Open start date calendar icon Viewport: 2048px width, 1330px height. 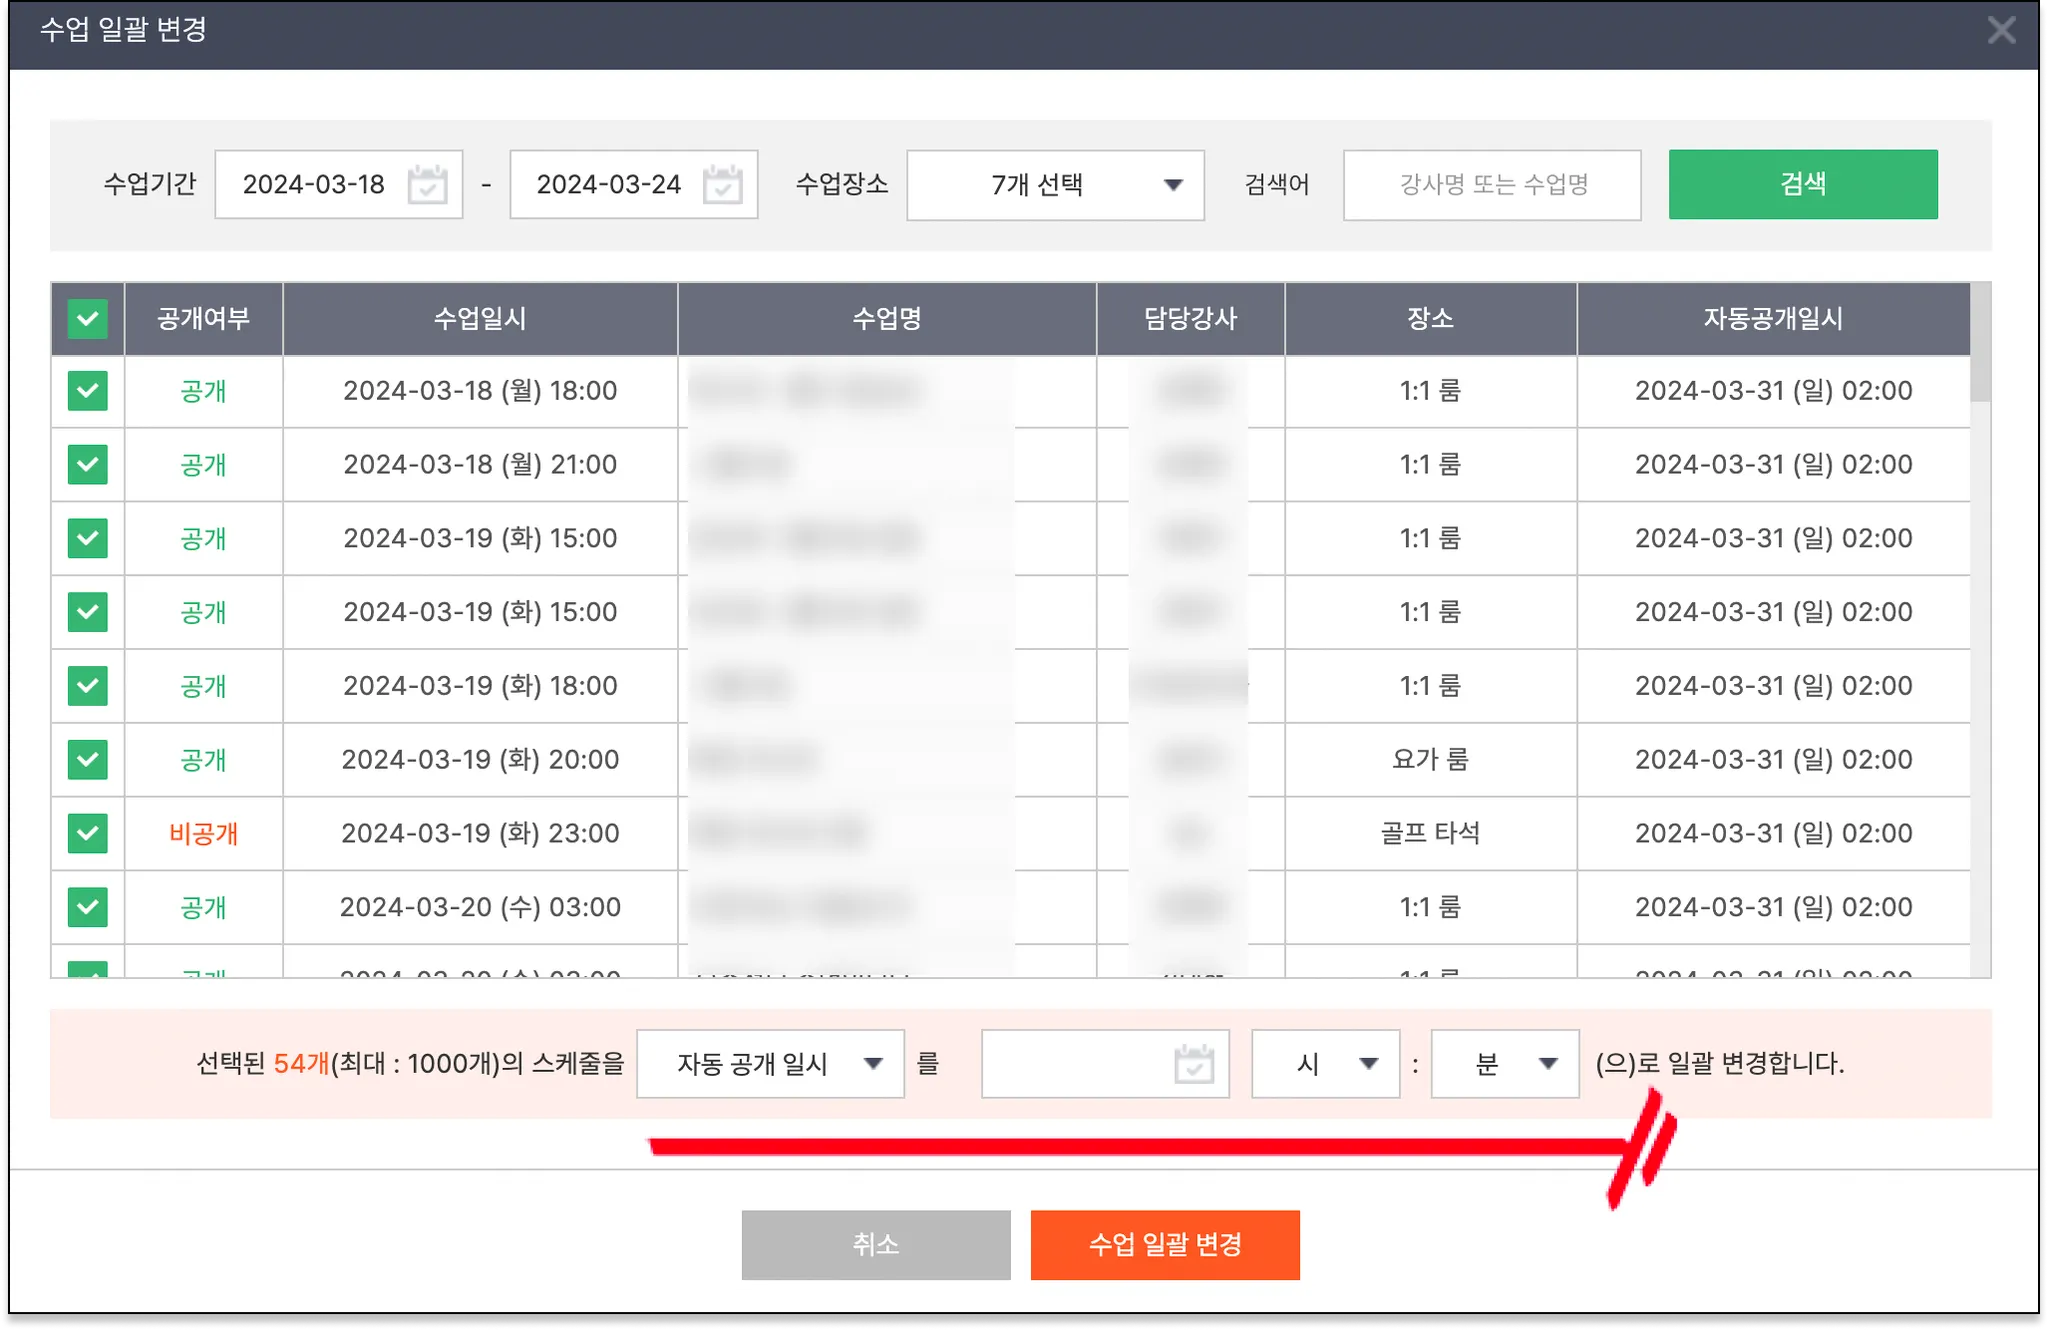[427, 184]
